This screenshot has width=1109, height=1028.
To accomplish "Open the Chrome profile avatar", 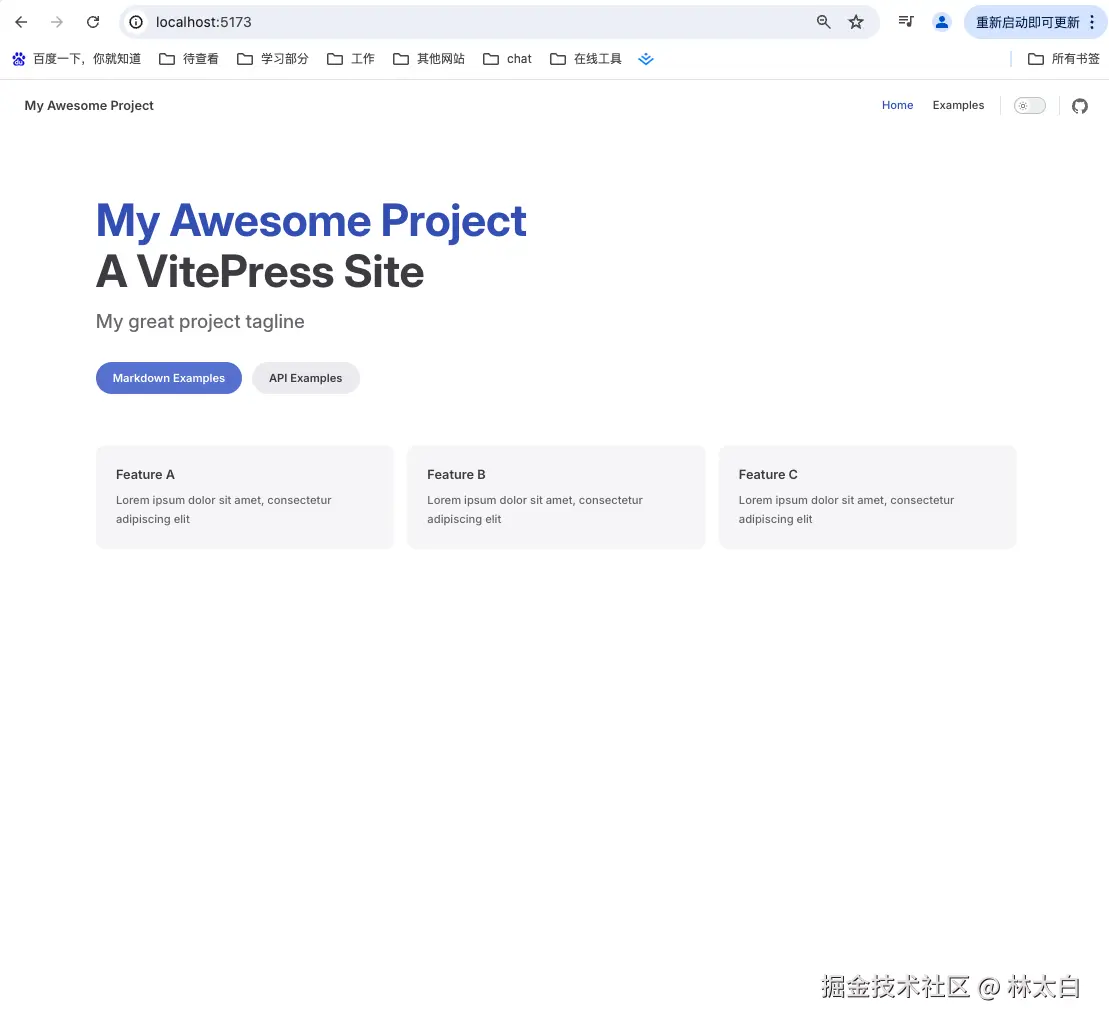I will pos(941,22).
